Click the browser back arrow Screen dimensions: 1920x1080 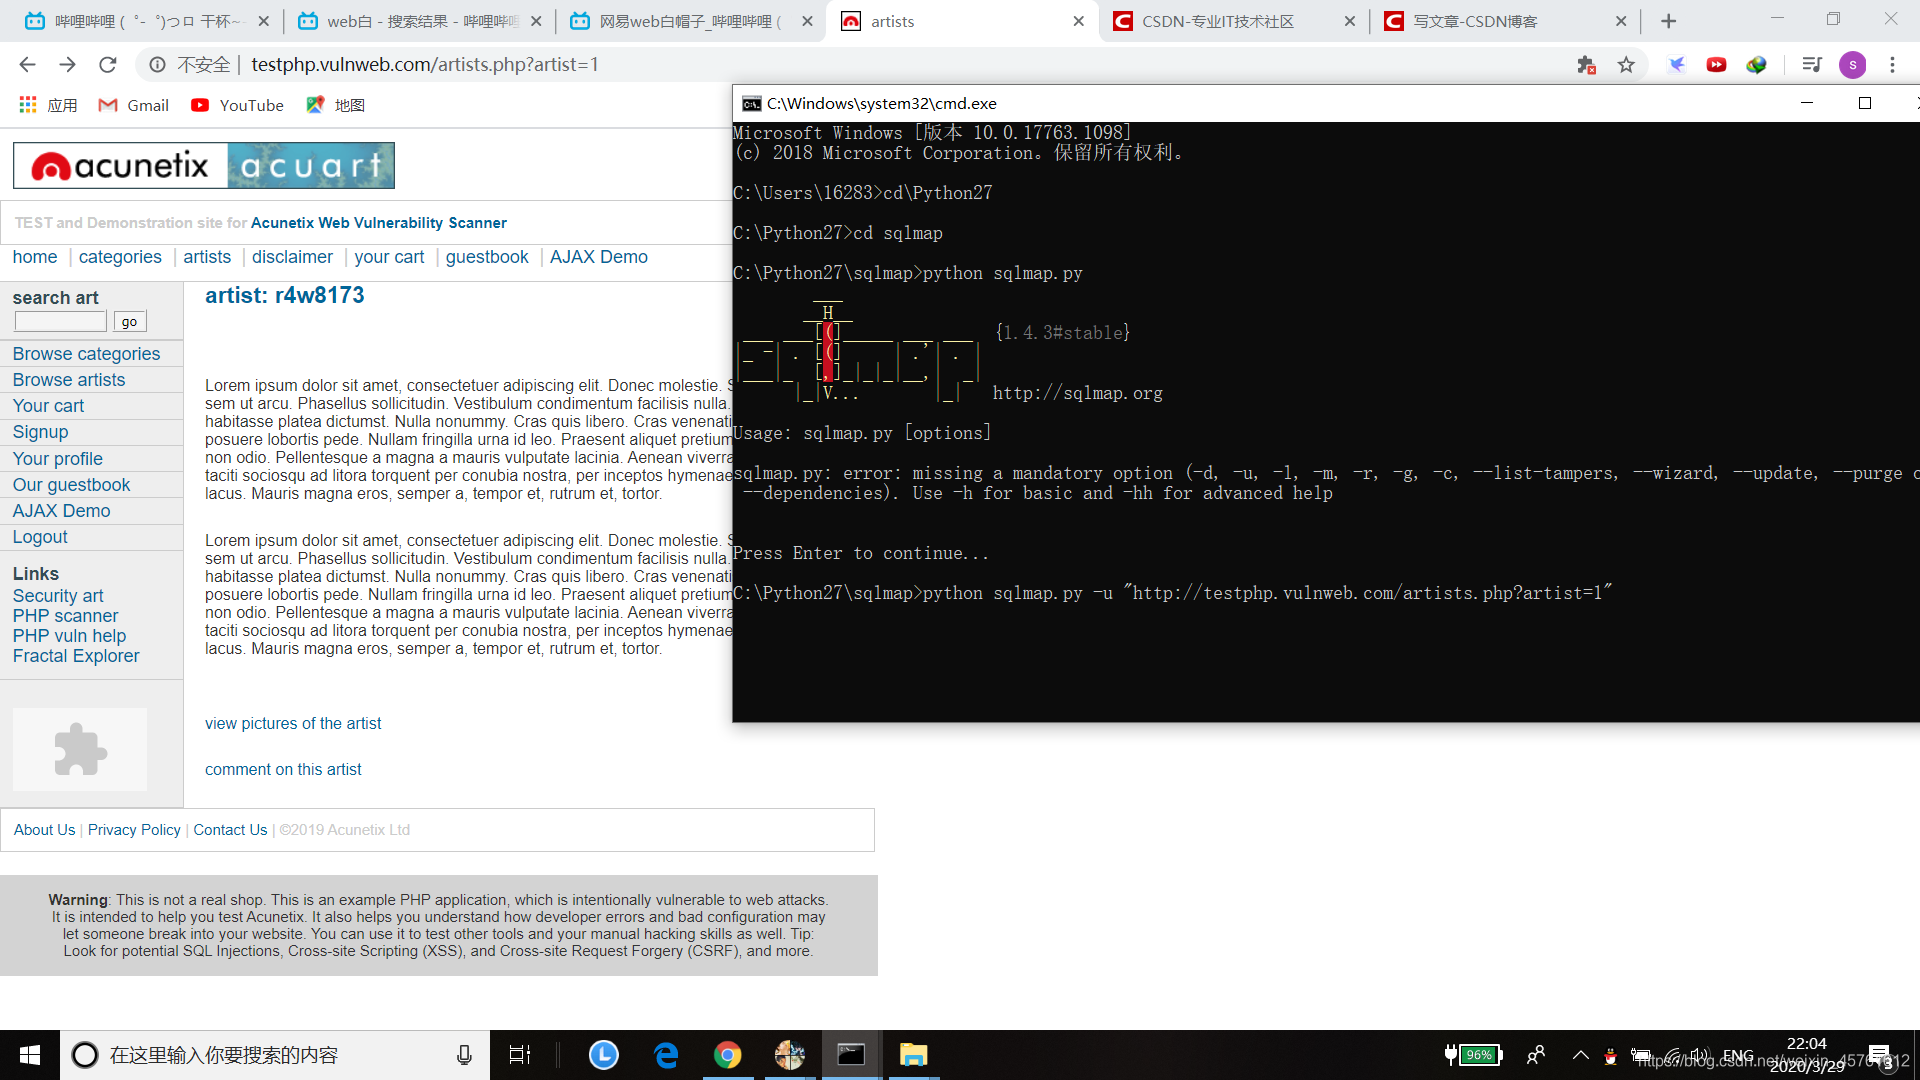tap(27, 65)
